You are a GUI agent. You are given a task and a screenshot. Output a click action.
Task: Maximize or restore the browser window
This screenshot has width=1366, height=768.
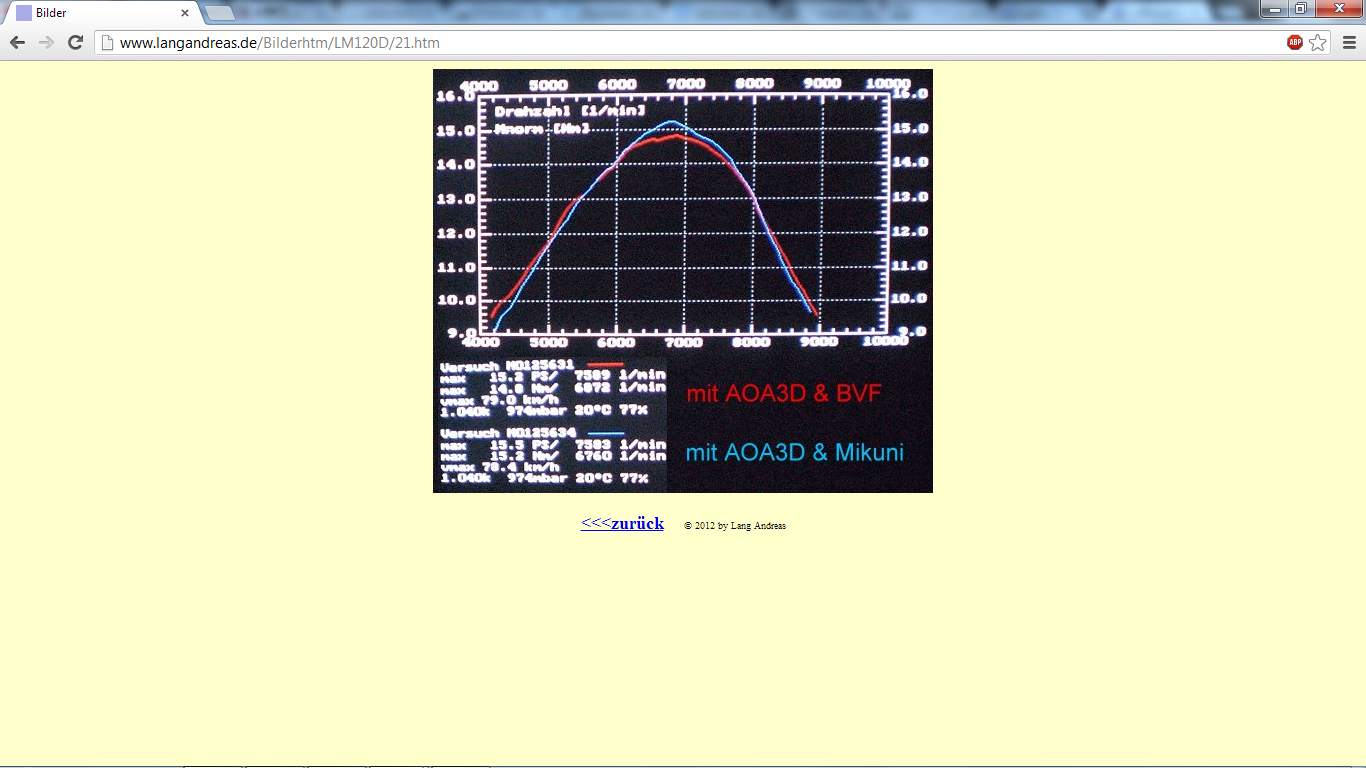(x=1301, y=9)
